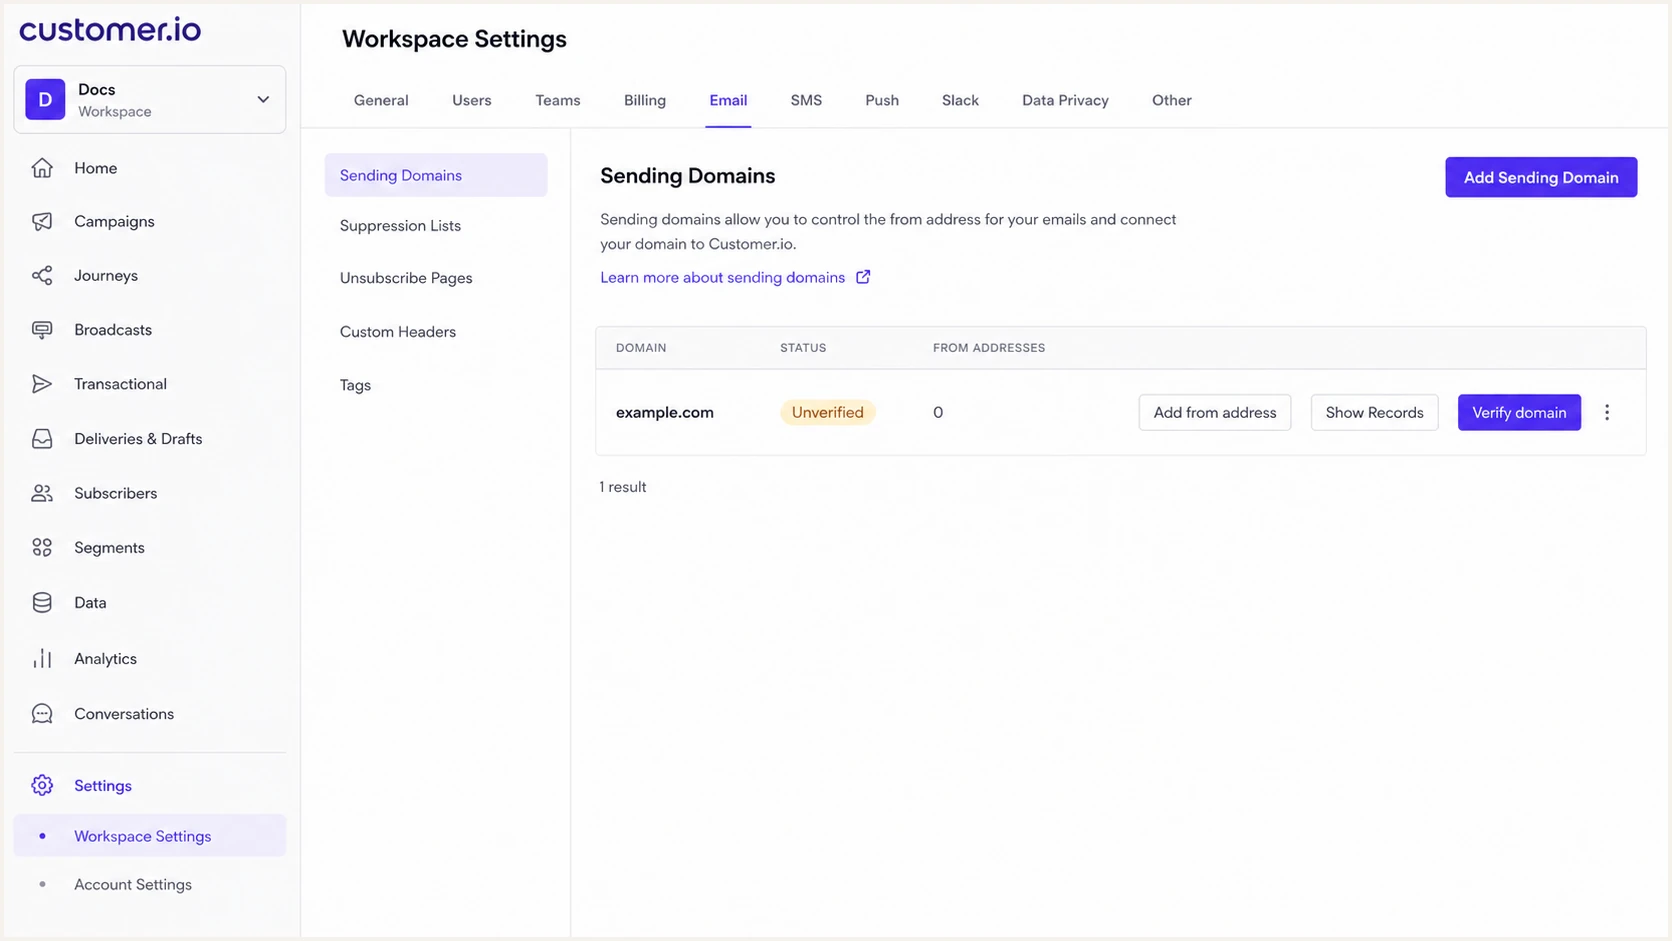Click the Journeys label in sidebar

click(106, 276)
